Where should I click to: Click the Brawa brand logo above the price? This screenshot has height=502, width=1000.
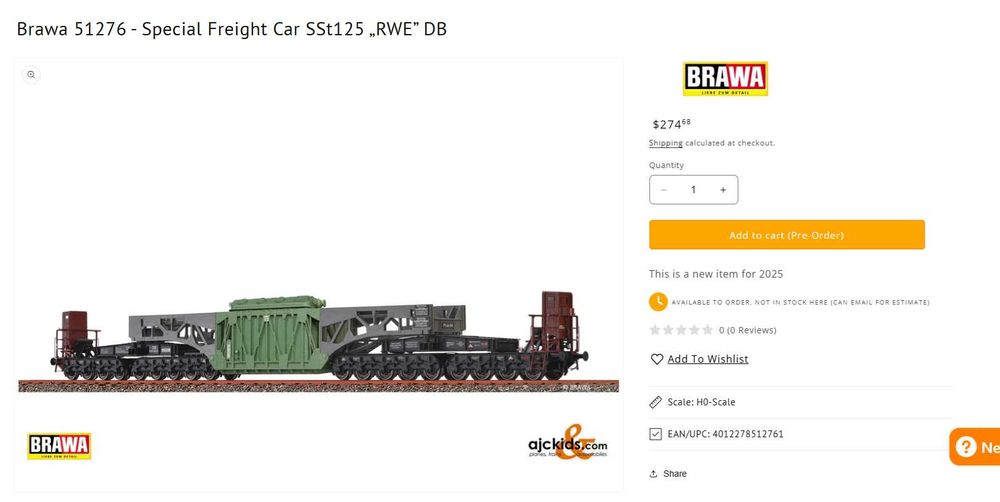(x=725, y=79)
